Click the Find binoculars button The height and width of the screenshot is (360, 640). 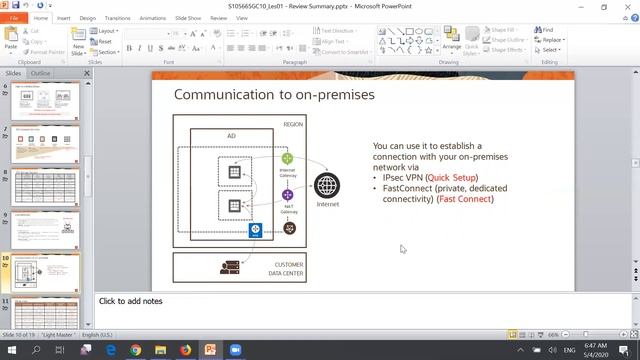[544, 30]
